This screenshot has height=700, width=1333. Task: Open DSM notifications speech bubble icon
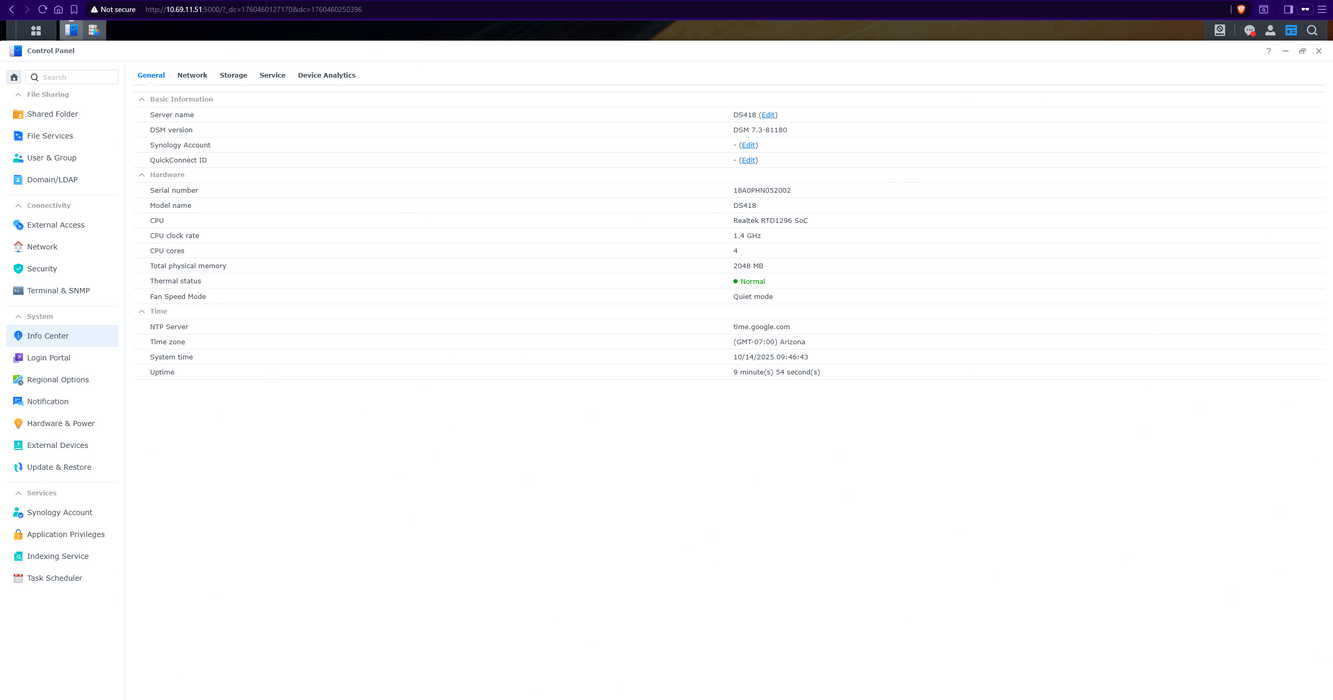1249,31
